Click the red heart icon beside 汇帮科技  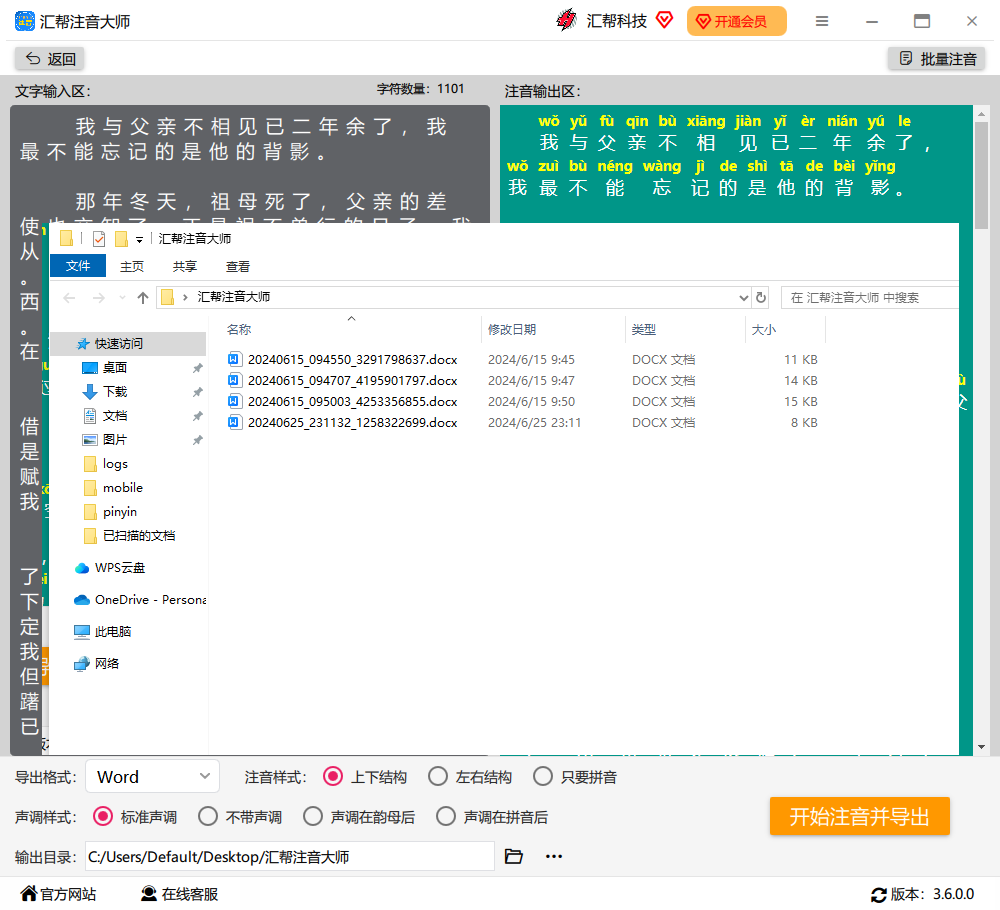(x=665, y=20)
